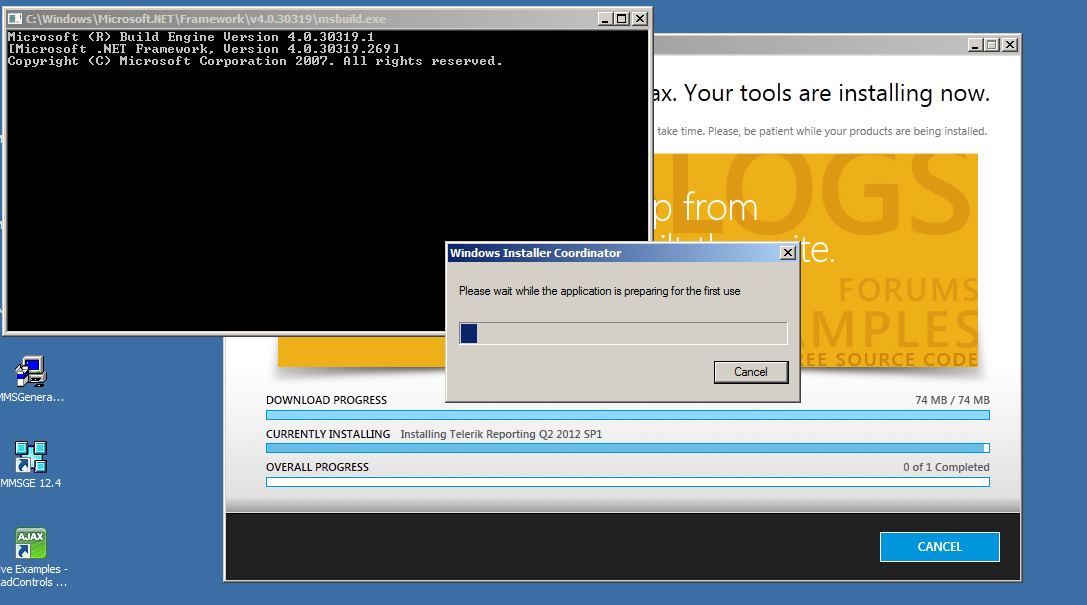This screenshot has width=1087, height=605.
Task: Cancel the Windows Installer Coordinator dialog
Action: pos(751,372)
